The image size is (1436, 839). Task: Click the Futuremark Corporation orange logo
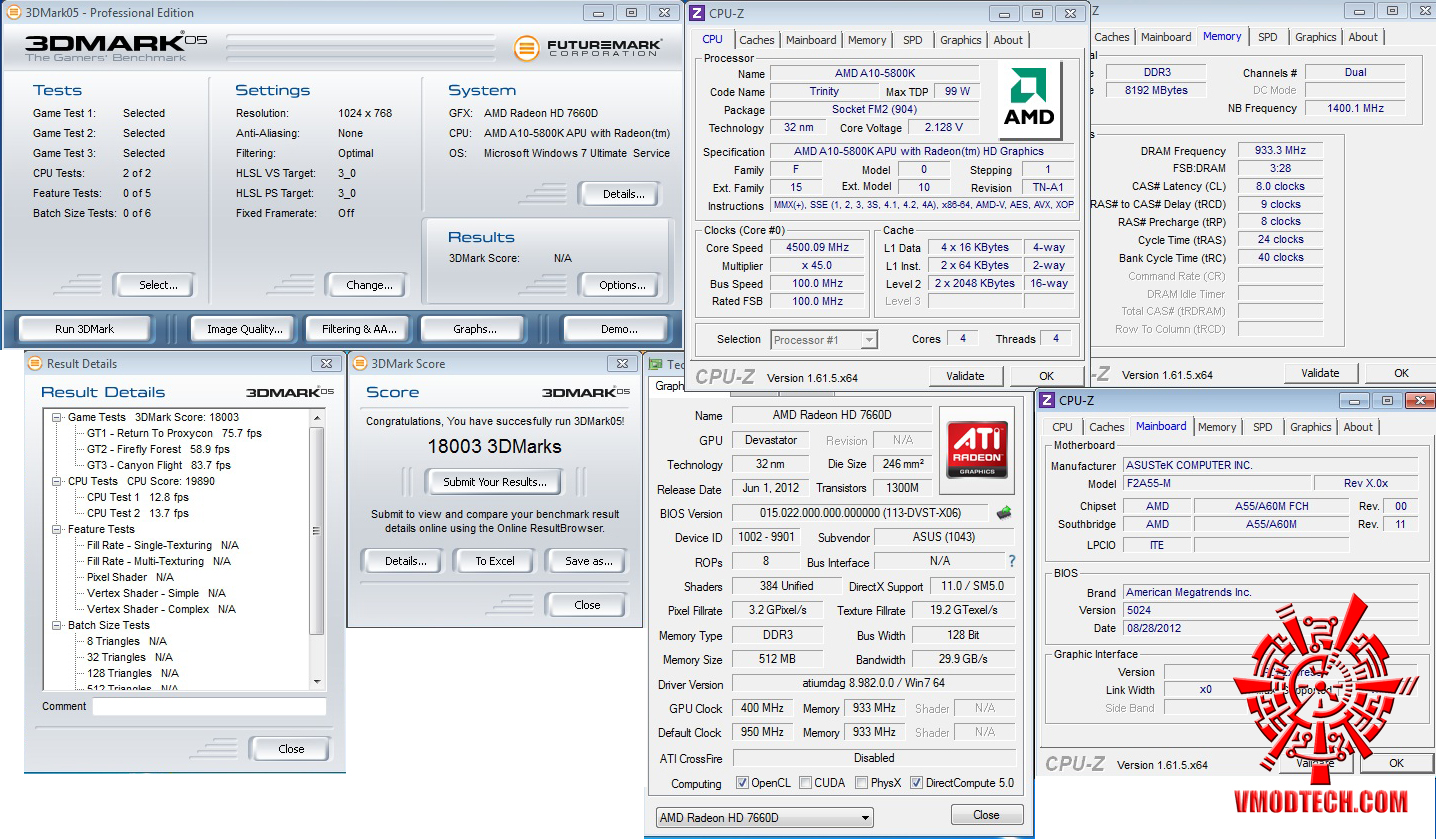(x=527, y=48)
